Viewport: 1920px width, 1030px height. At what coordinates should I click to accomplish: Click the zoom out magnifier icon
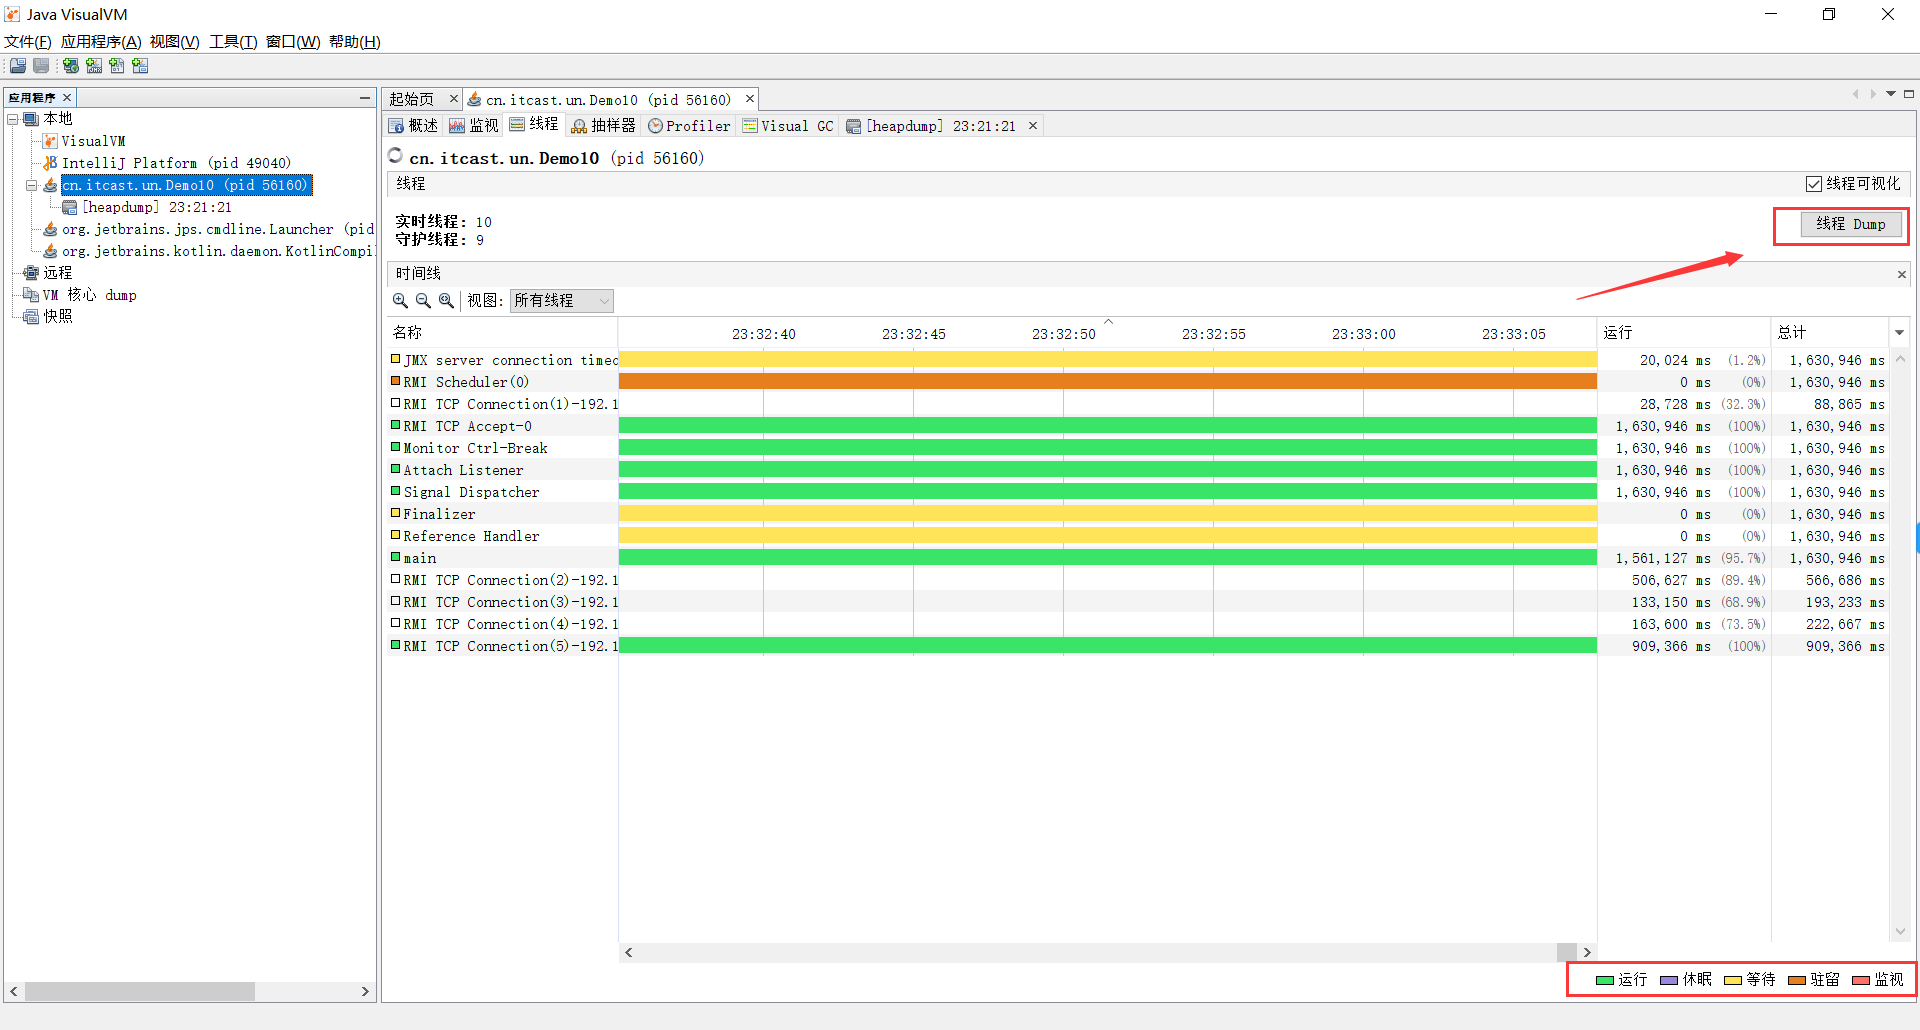(x=423, y=301)
